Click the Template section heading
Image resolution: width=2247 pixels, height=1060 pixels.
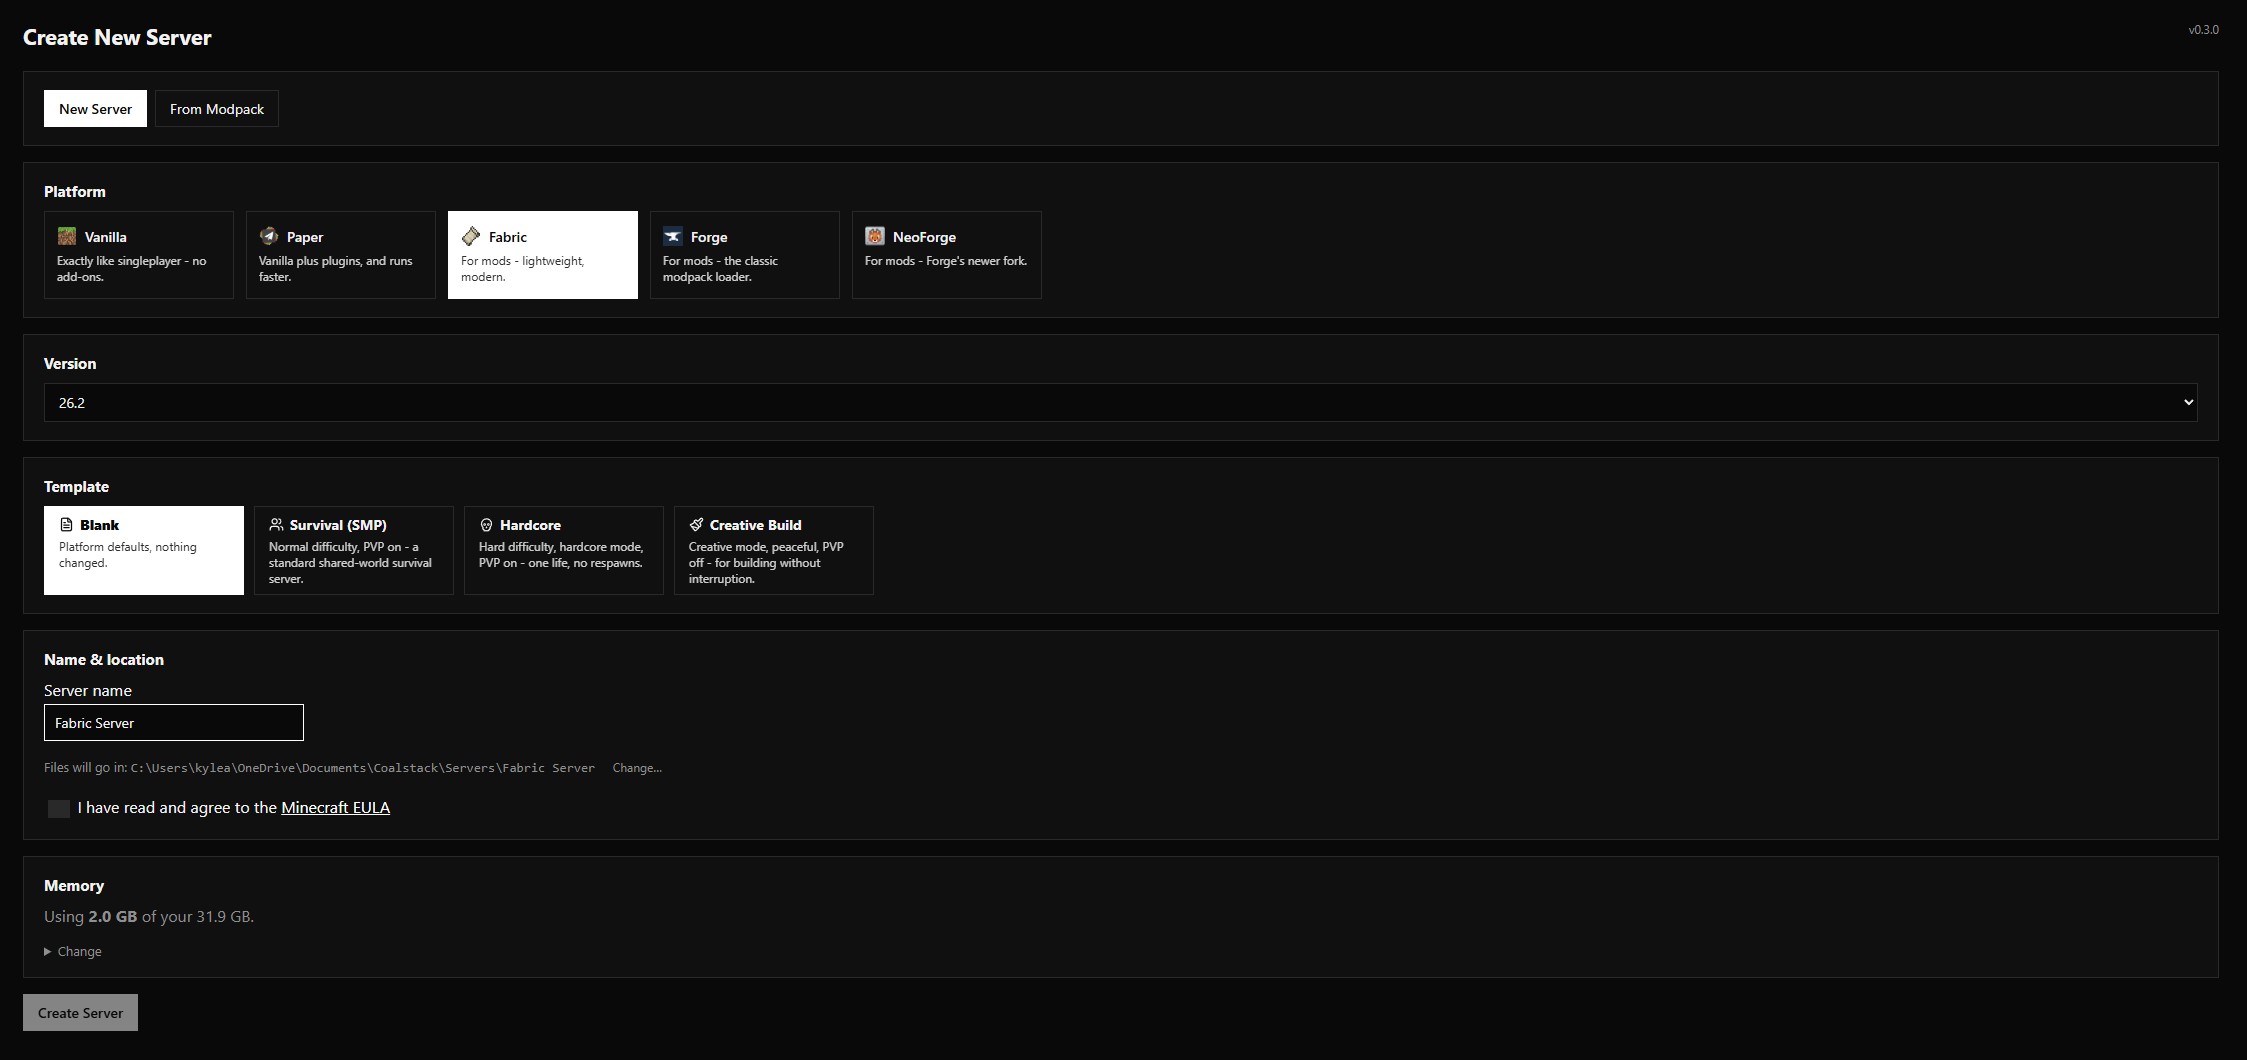coord(76,486)
